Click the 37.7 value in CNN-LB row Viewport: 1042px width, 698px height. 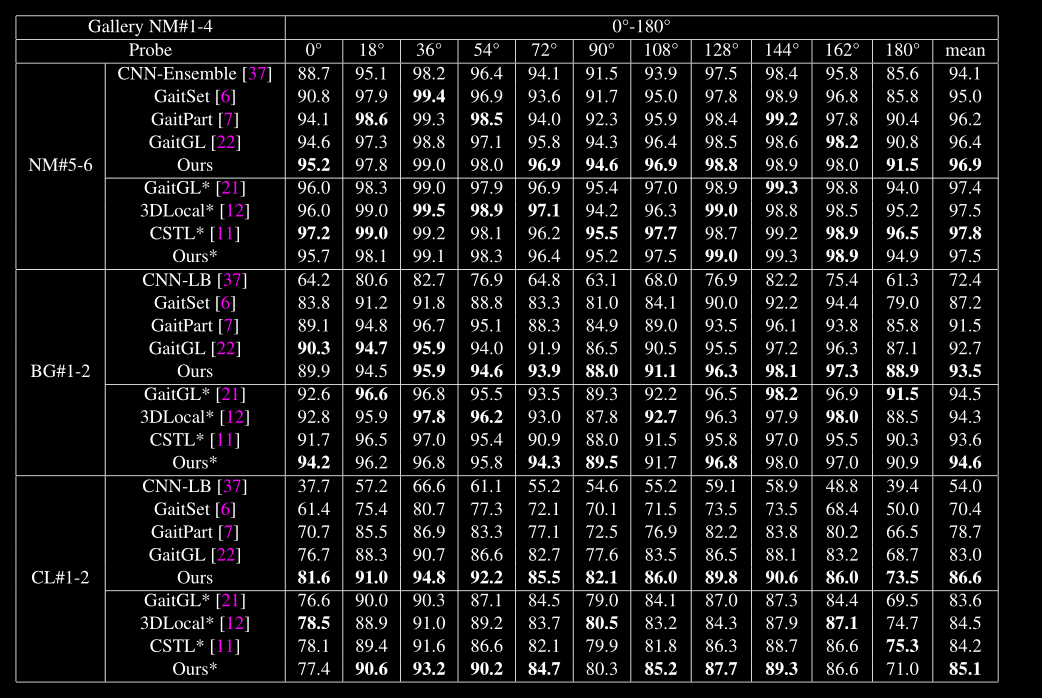pos(314,486)
